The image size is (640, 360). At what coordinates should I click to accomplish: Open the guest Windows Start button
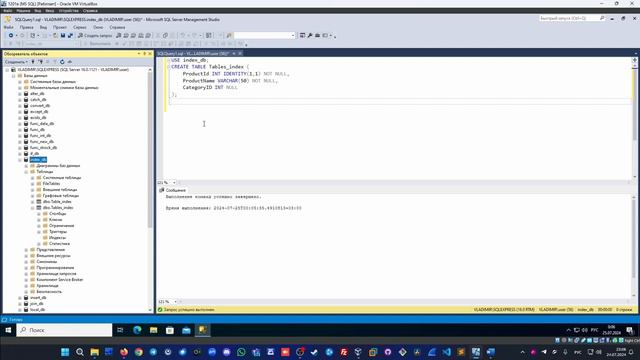[8, 330]
